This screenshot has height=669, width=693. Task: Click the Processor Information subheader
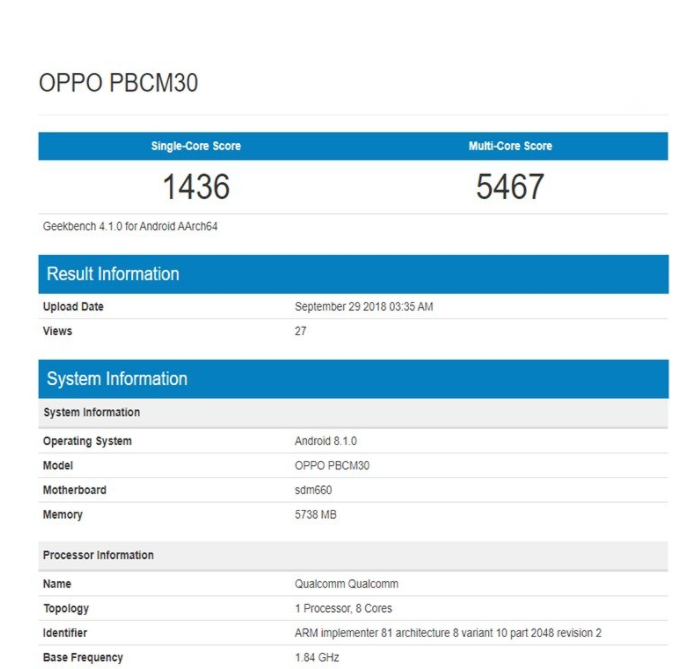point(98,555)
